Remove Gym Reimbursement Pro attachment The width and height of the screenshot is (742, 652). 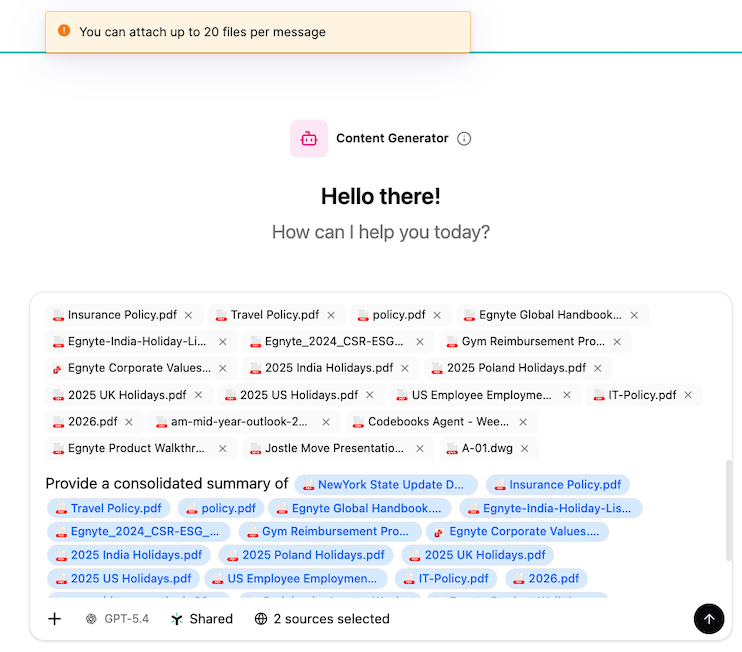coord(617,342)
